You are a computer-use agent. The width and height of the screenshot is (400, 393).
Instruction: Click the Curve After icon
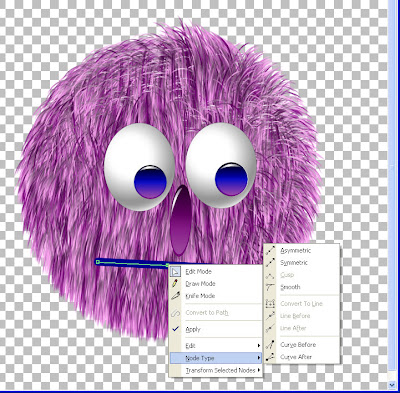(x=270, y=357)
